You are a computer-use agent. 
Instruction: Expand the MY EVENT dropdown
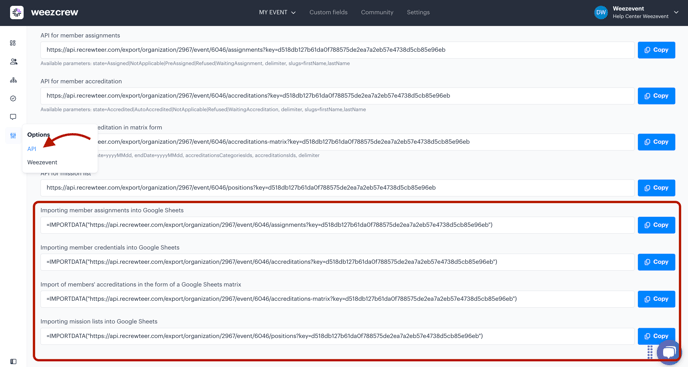coord(277,12)
